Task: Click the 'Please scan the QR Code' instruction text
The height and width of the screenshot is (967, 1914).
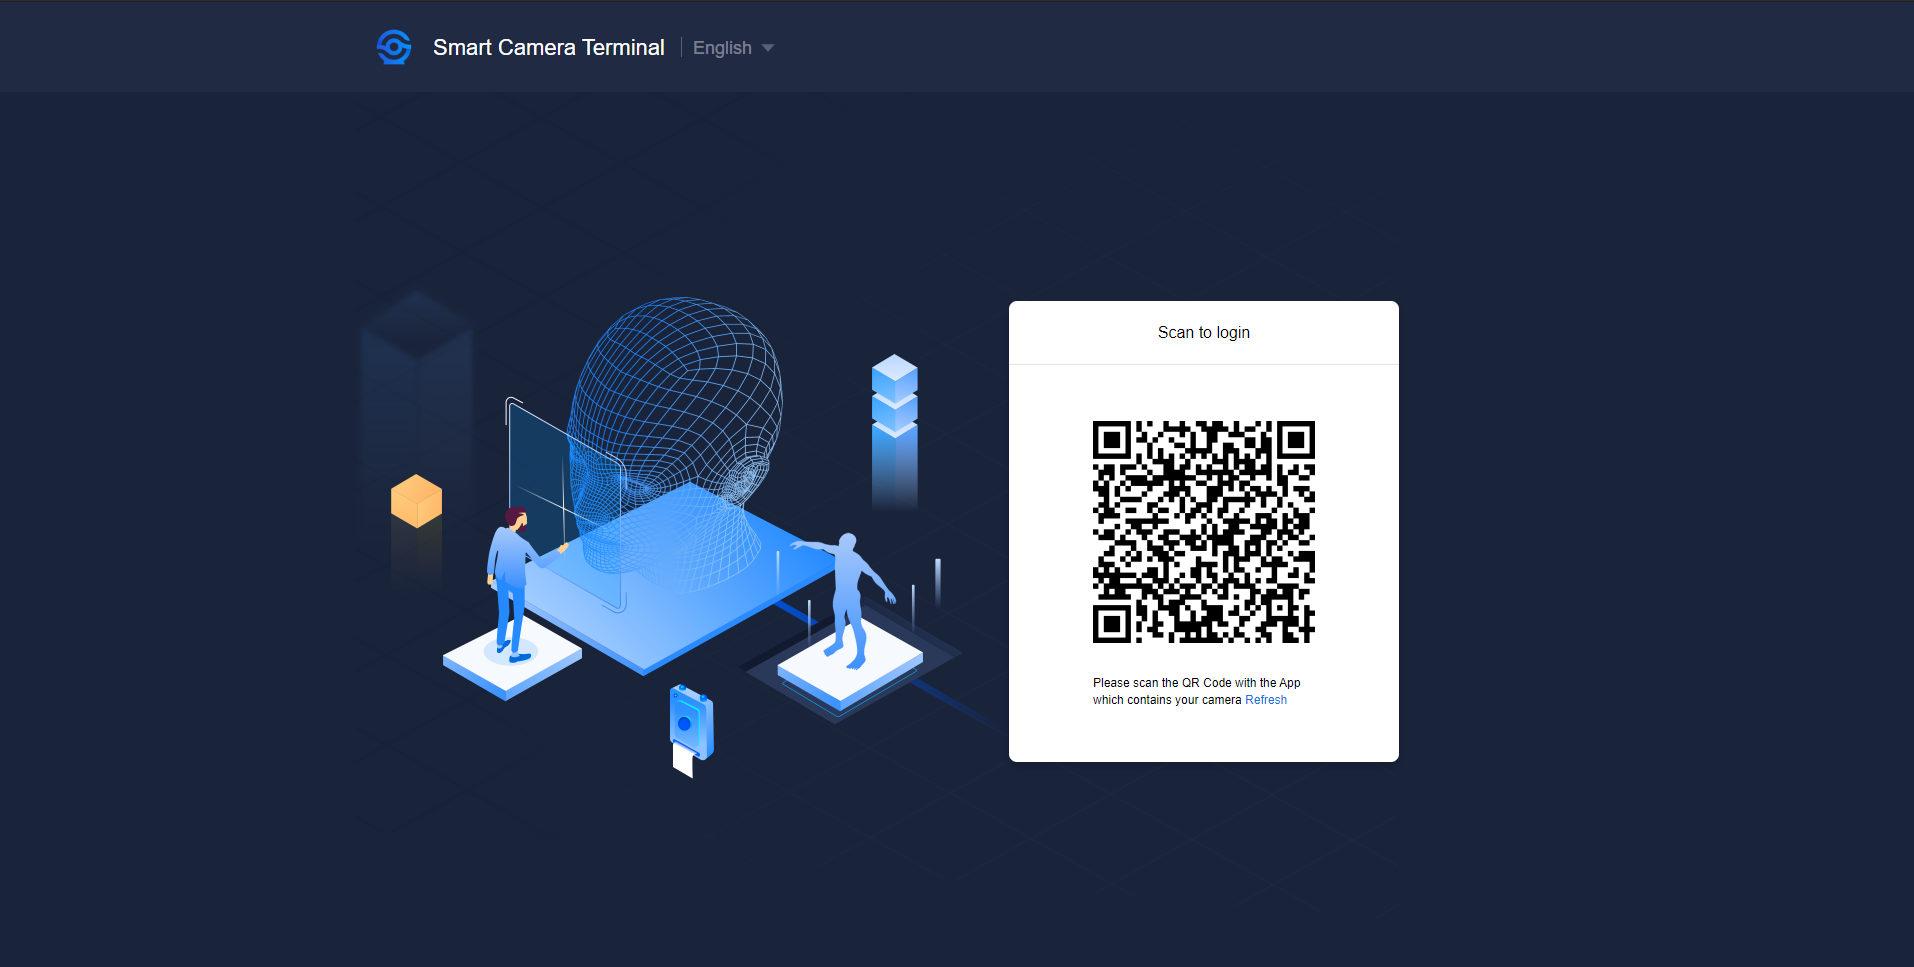Action: (x=1196, y=683)
